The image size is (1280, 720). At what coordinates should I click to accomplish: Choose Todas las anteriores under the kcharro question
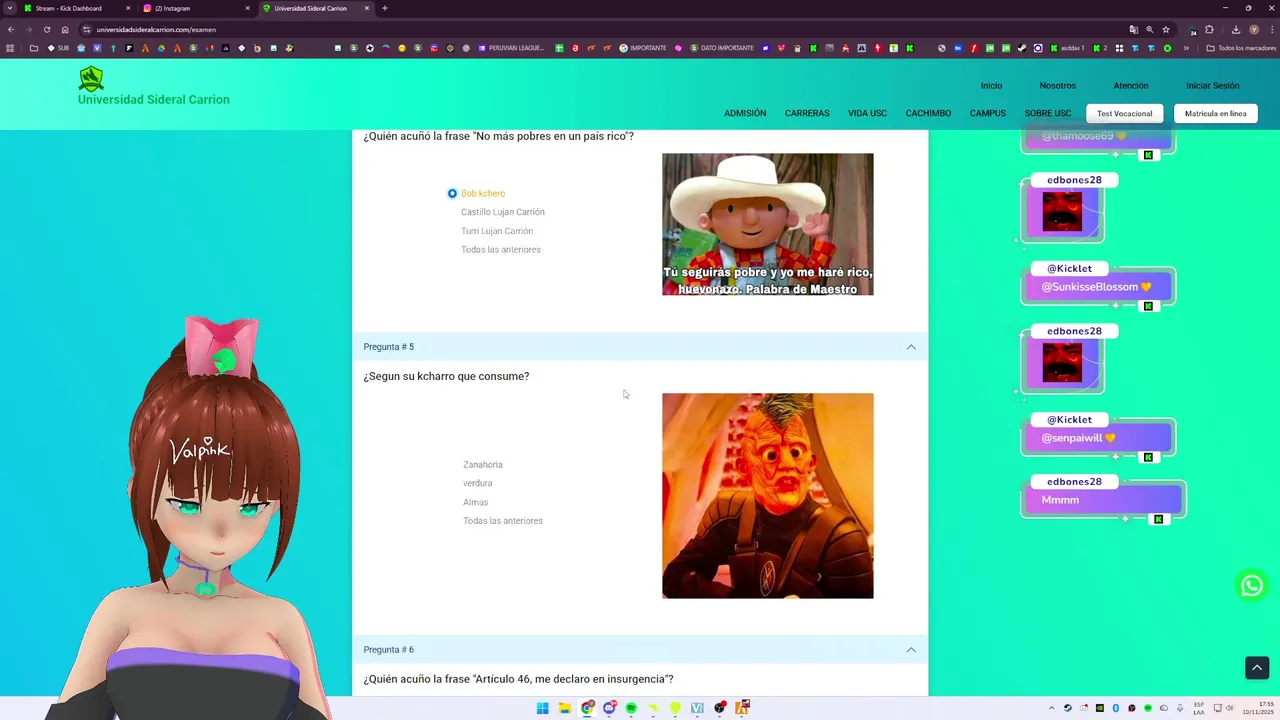coord(502,521)
